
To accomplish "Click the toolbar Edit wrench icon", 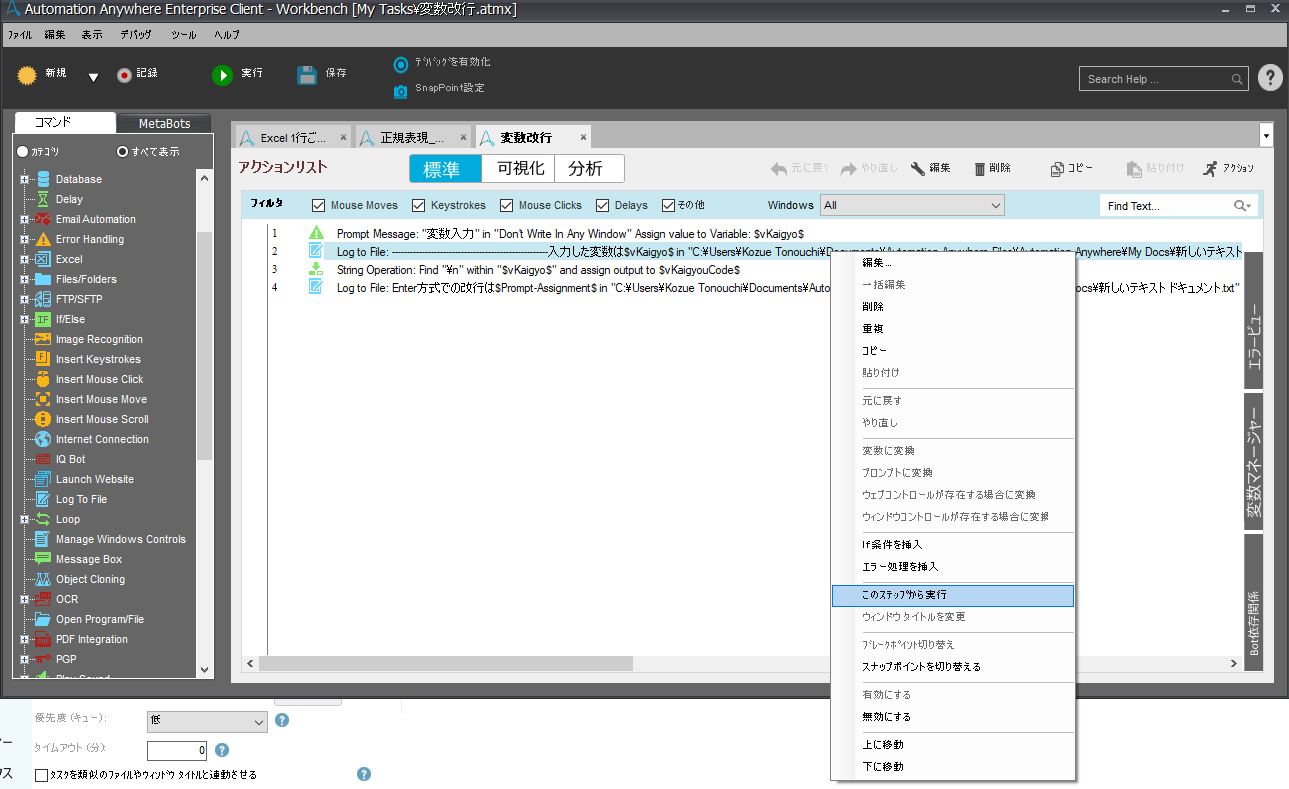I will [917, 168].
